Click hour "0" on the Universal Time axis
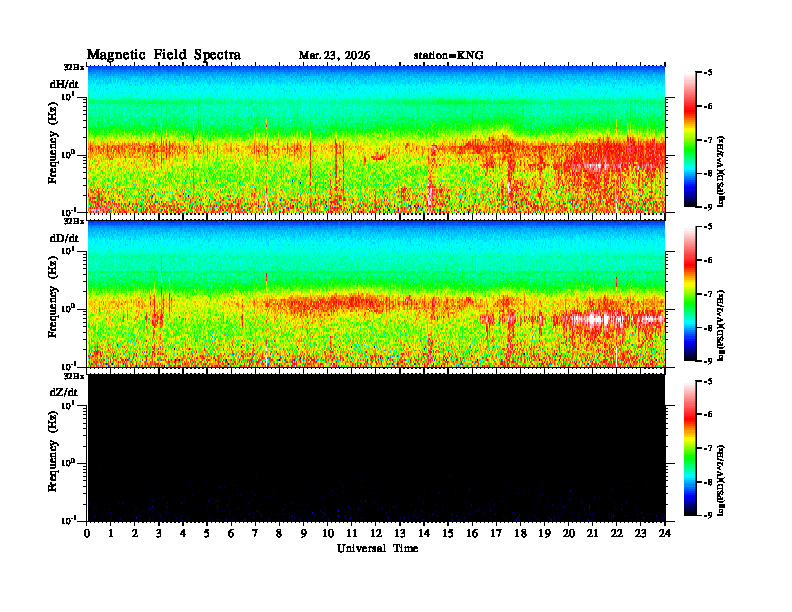The image size is (792, 612). 87,534
